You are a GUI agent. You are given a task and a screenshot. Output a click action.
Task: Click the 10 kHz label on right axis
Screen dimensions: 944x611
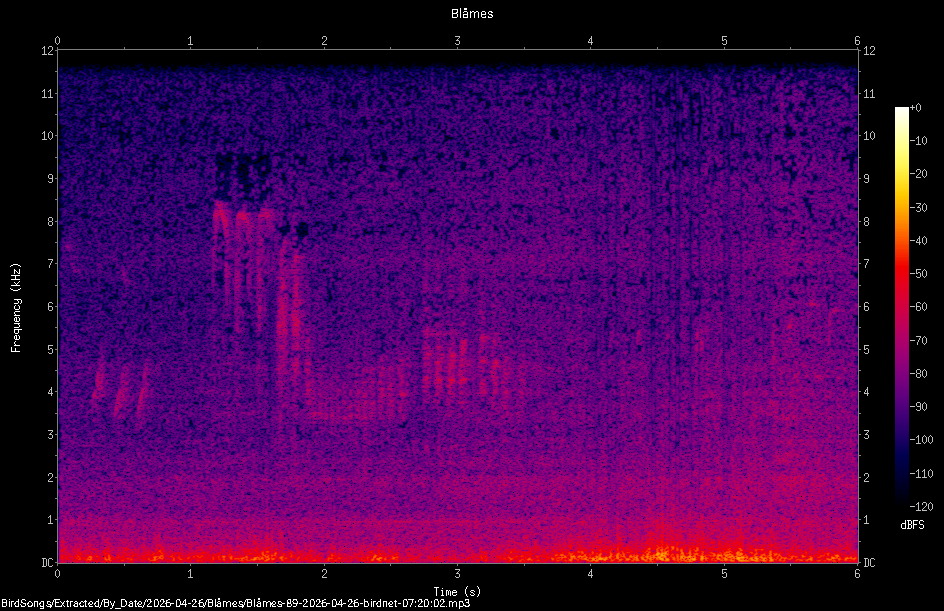869,136
